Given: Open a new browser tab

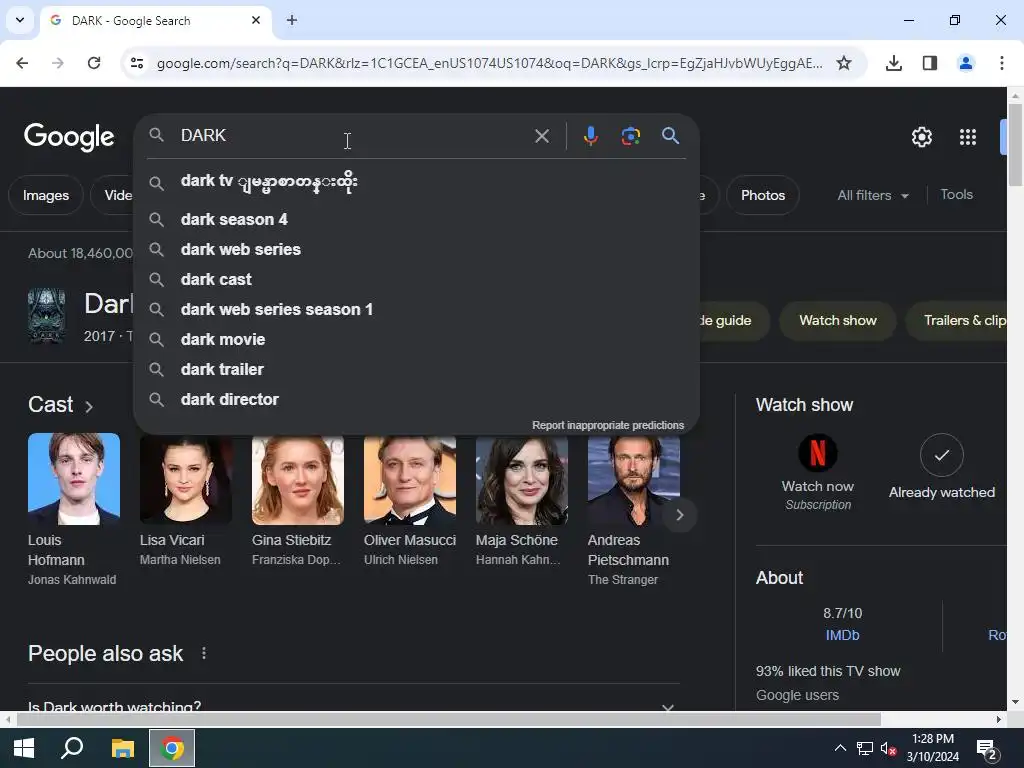Looking at the screenshot, I should tap(292, 20).
